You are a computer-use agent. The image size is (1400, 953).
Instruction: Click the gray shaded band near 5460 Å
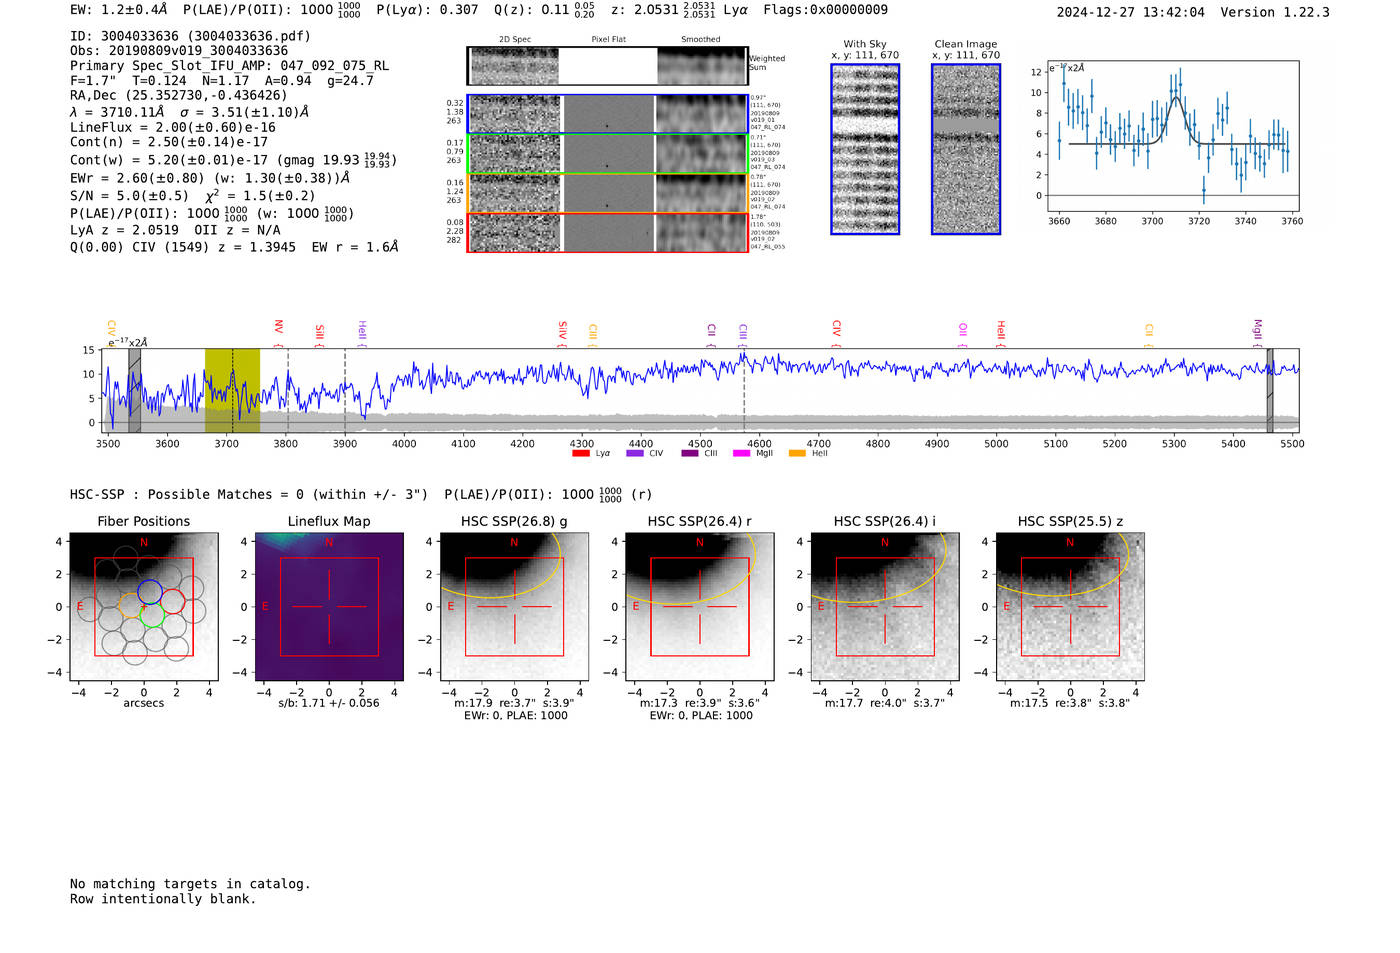[1270, 390]
